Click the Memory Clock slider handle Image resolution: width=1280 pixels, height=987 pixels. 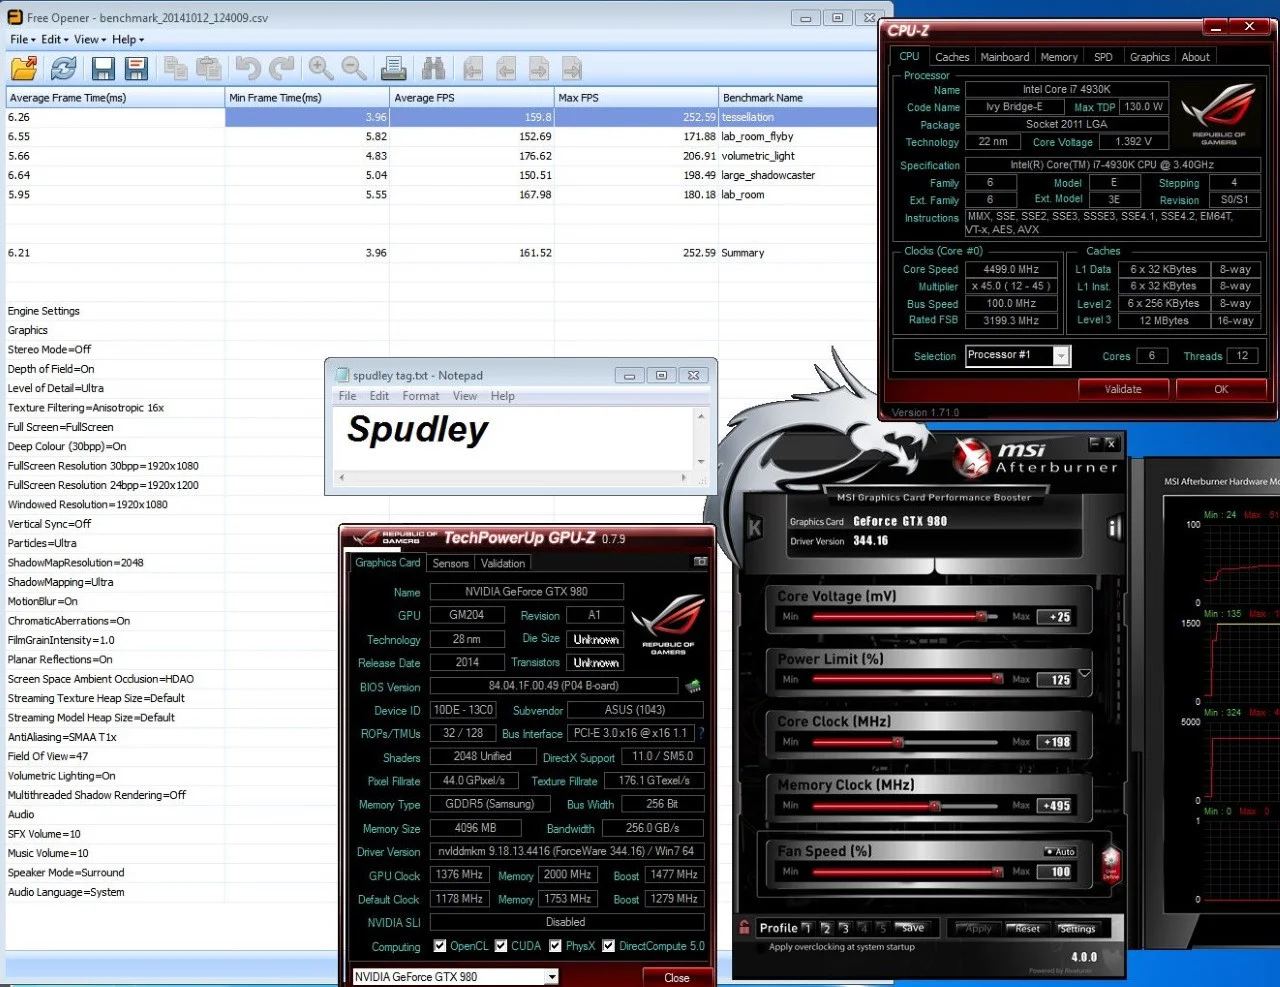[x=935, y=806]
